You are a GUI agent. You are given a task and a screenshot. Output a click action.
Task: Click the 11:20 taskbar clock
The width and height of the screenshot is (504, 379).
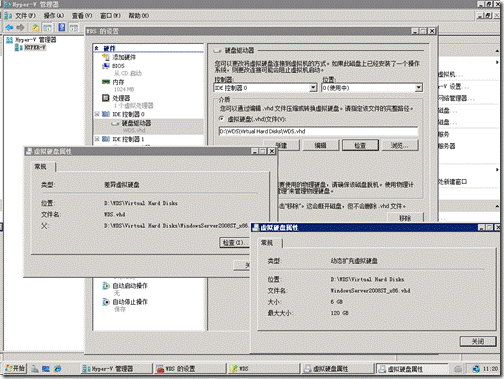tap(490, 369)
